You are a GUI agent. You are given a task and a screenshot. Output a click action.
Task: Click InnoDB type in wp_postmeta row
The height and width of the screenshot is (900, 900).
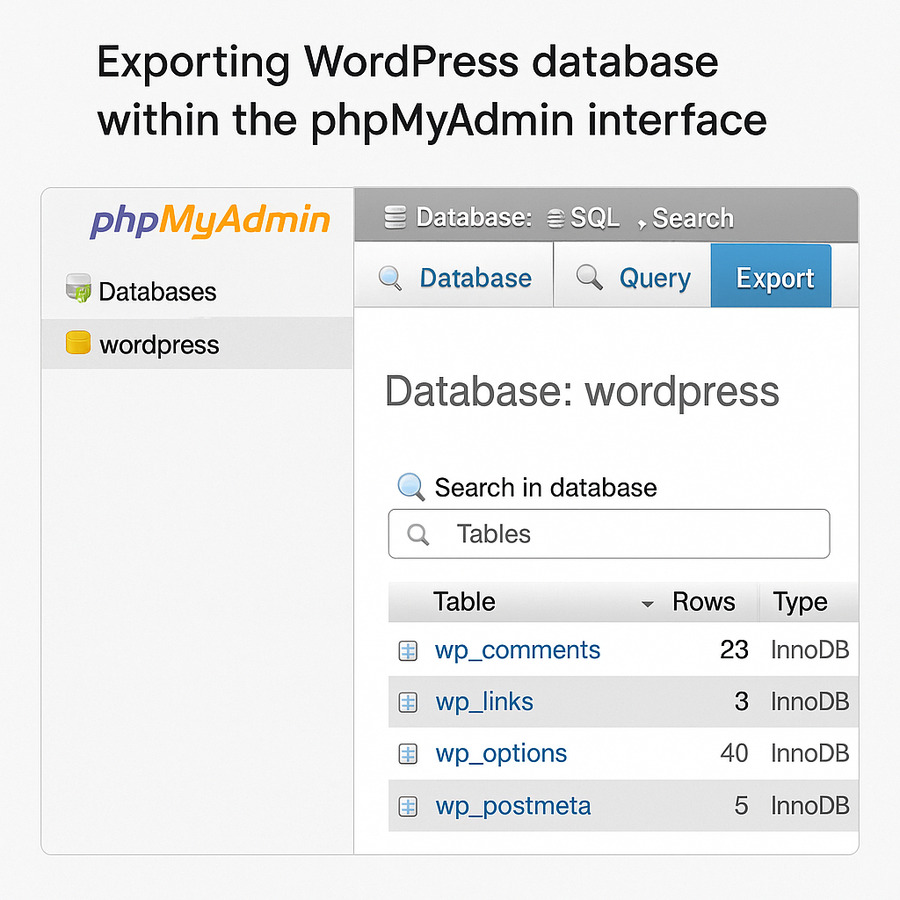[x=810, y=806]
